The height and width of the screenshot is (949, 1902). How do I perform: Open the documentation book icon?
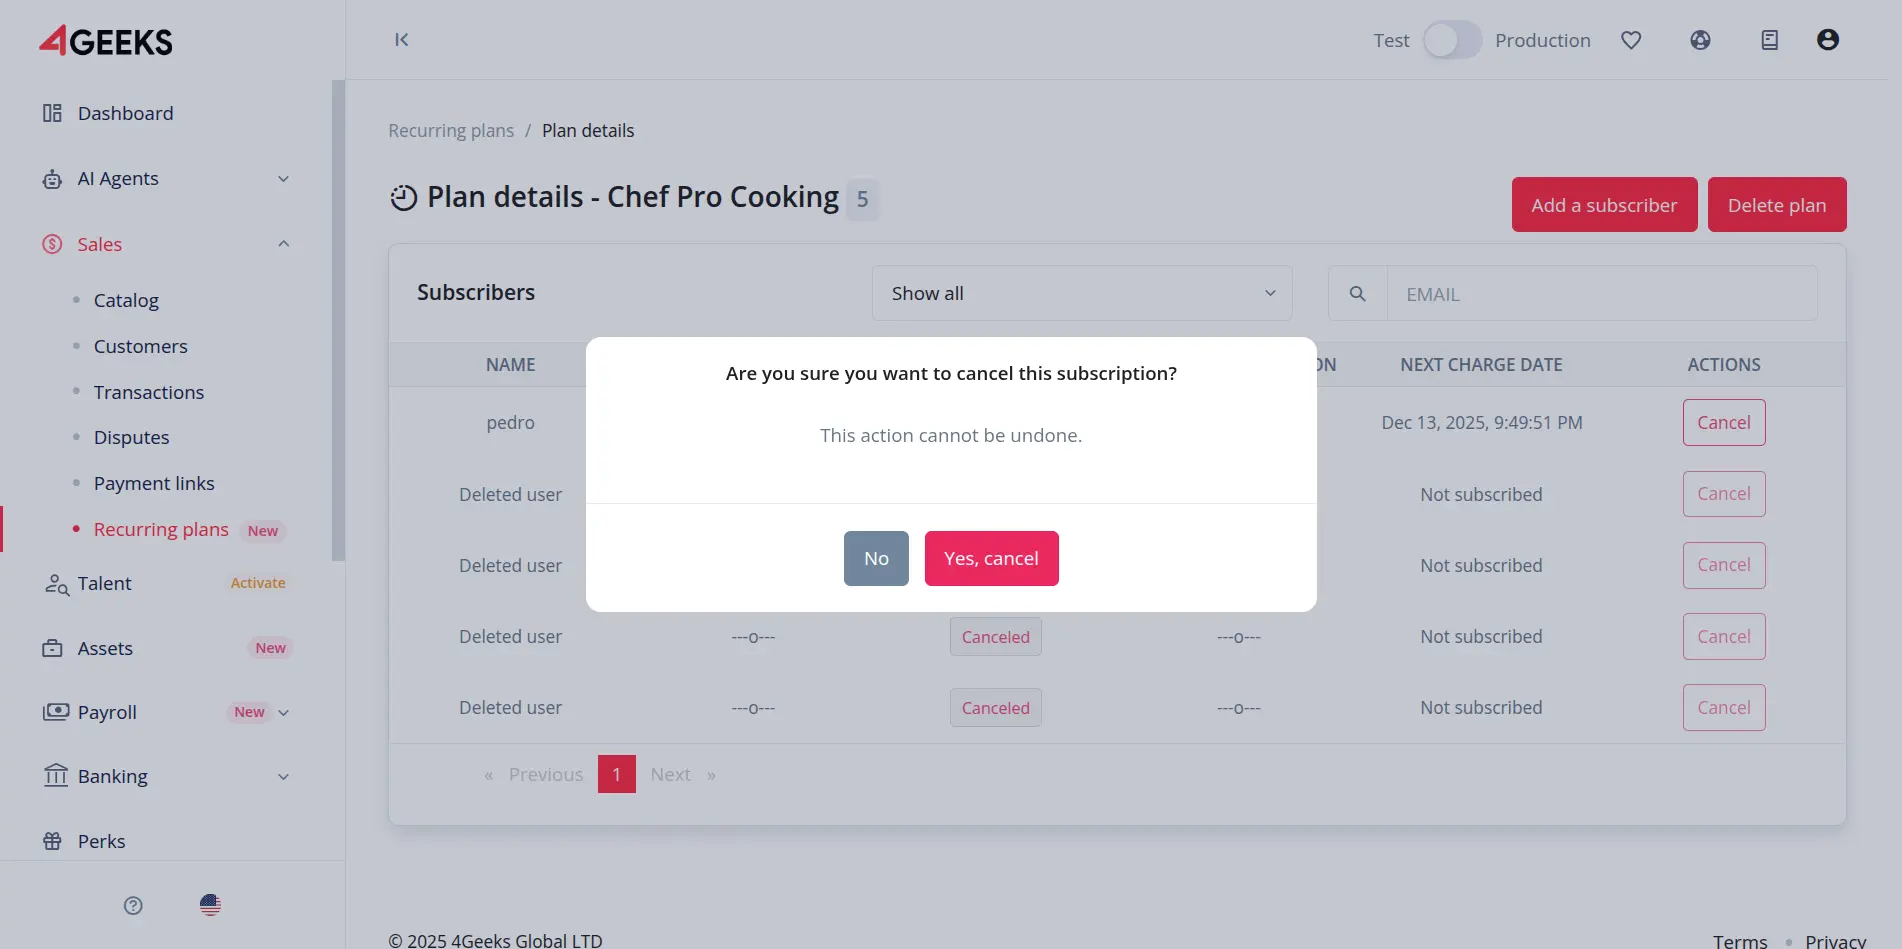click(1769, 40)
